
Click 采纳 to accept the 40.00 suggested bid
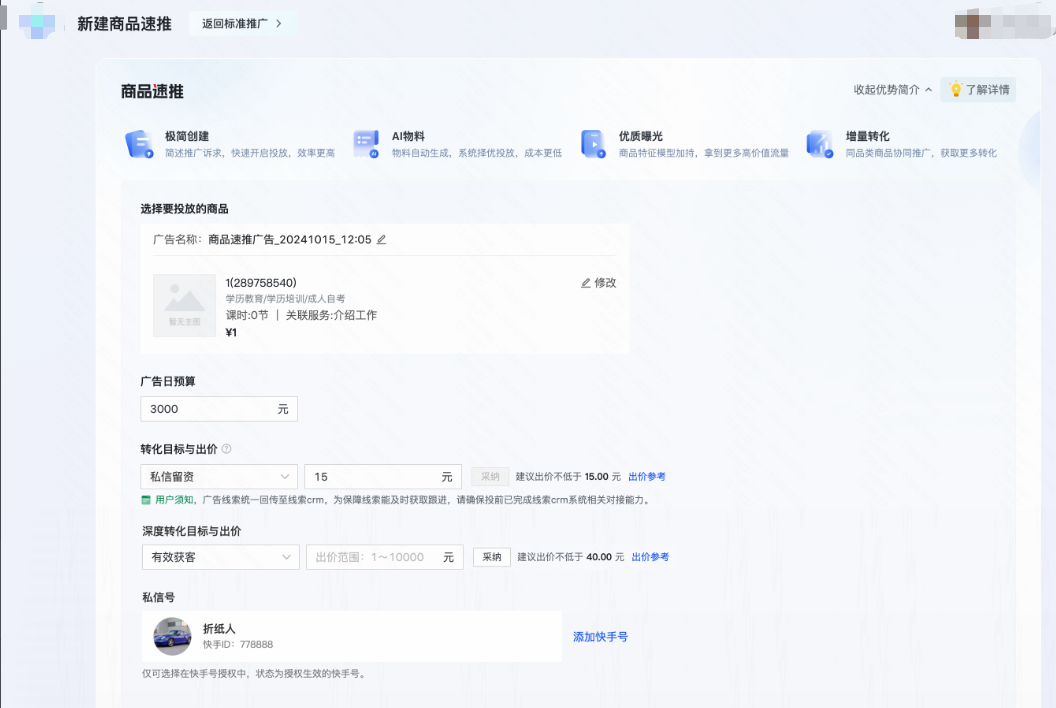pos(491,557)
